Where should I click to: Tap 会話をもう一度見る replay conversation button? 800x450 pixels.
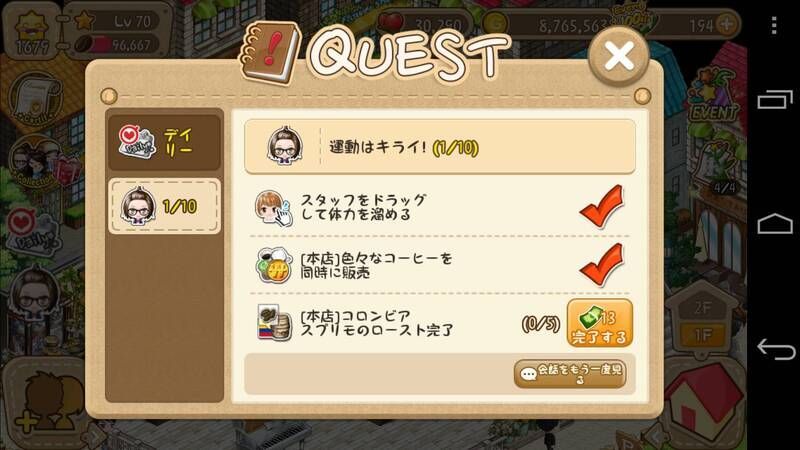(570, 374)
